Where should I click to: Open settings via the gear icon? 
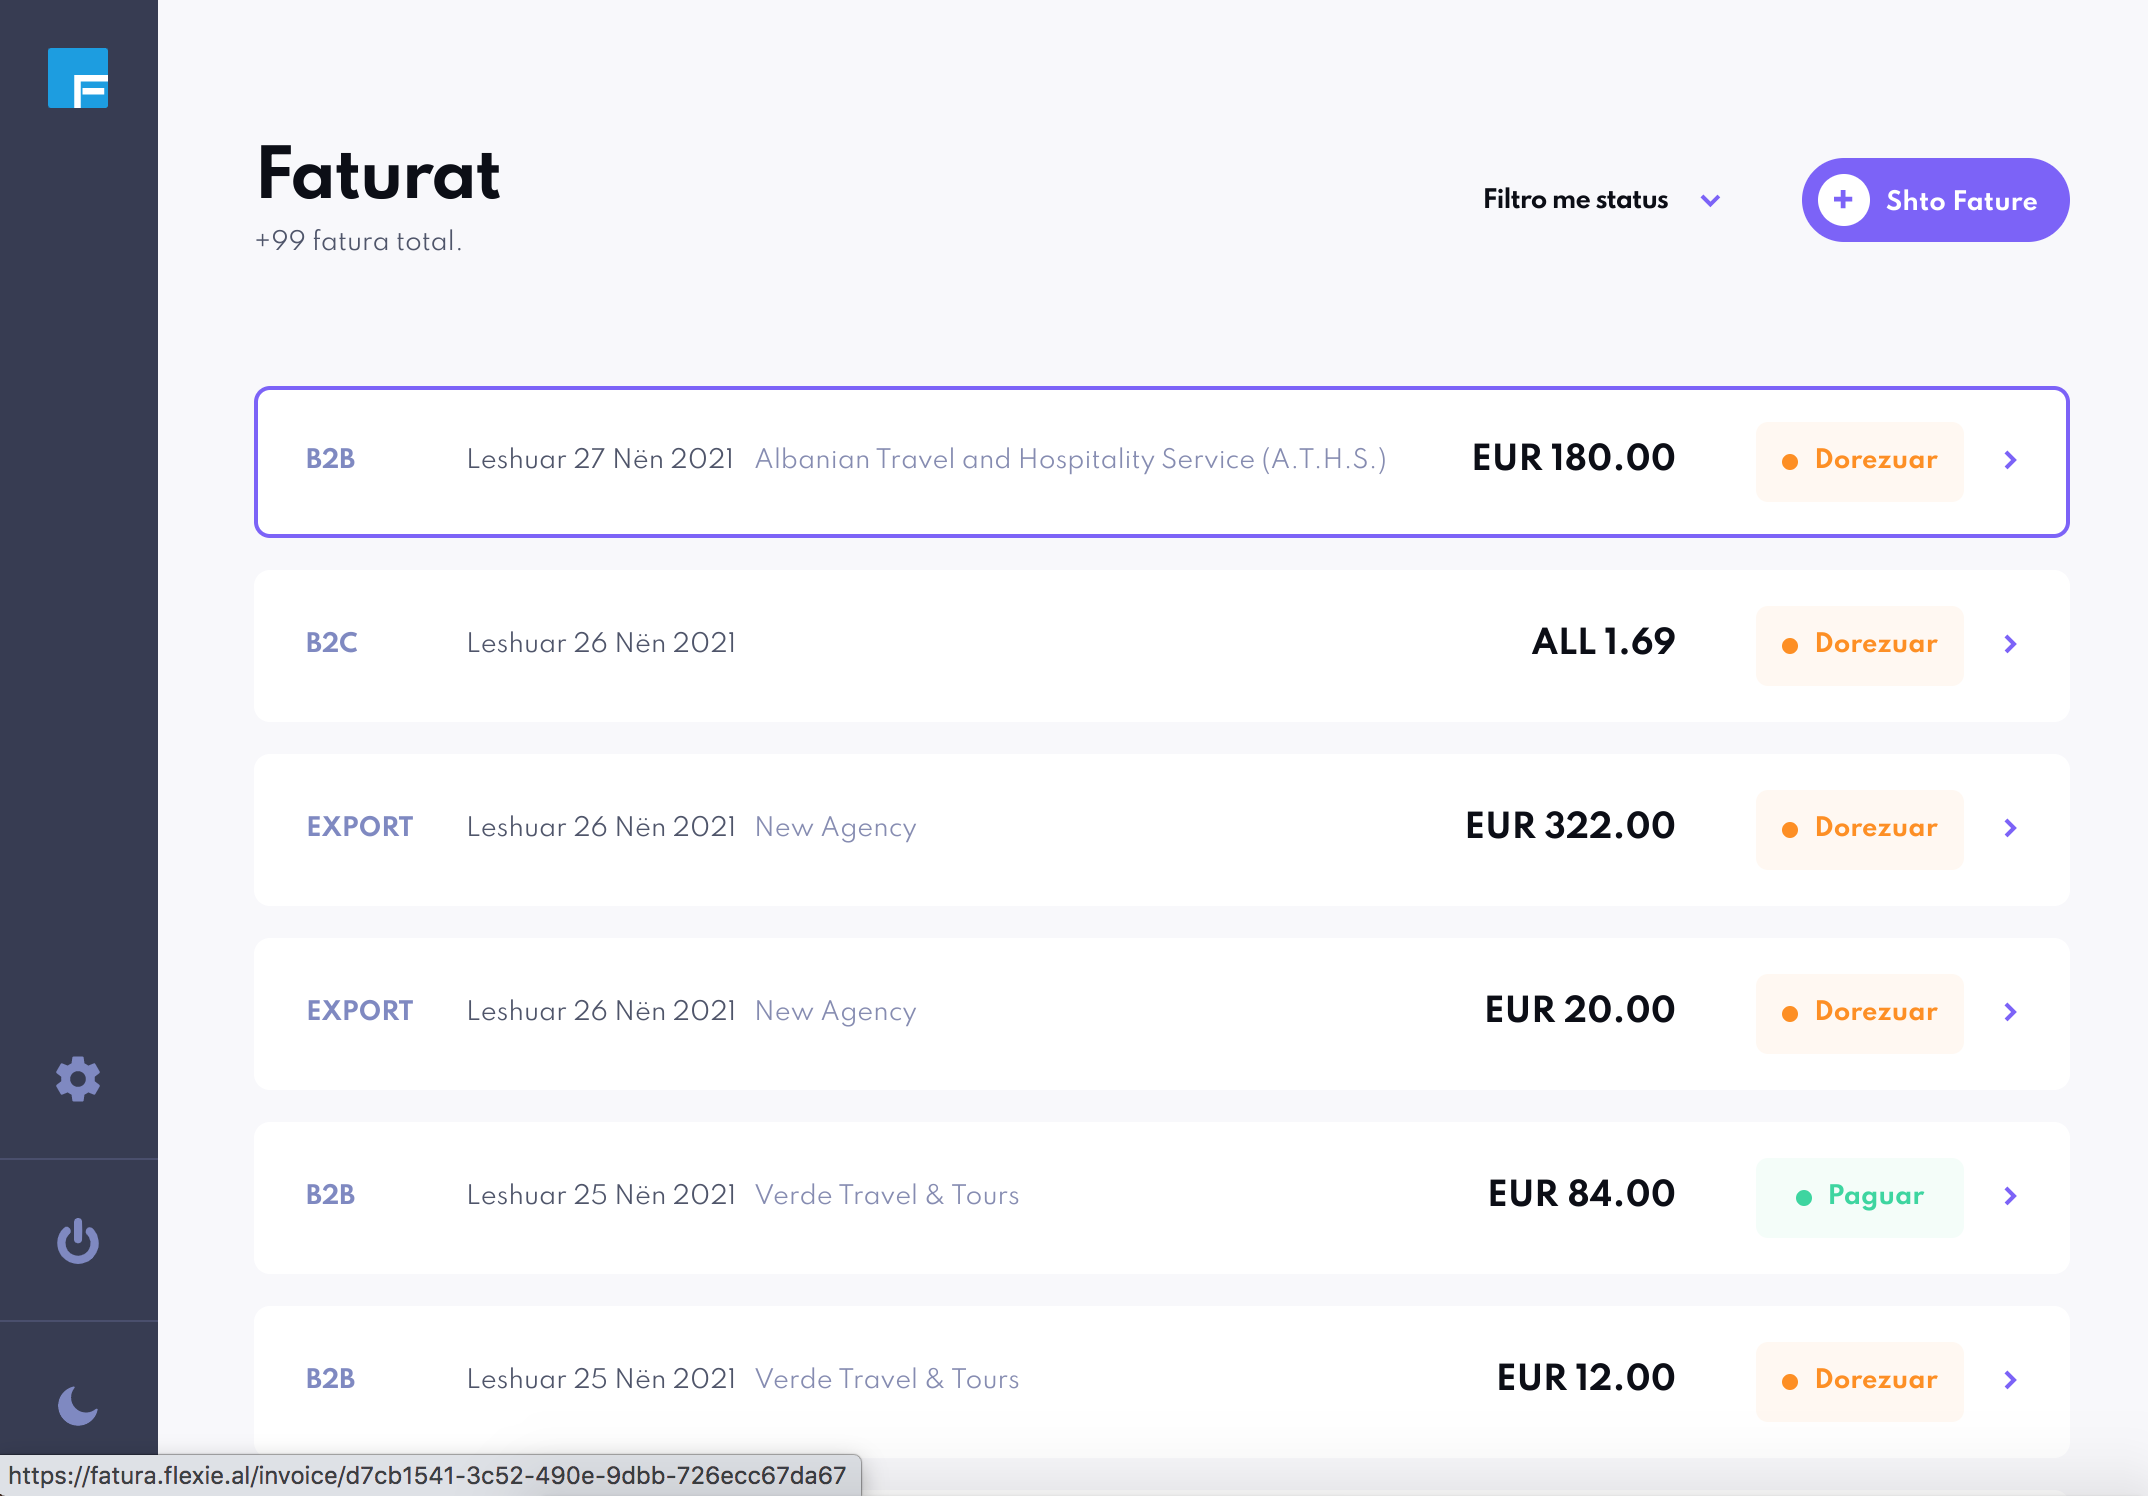[x=78, y=1080]
